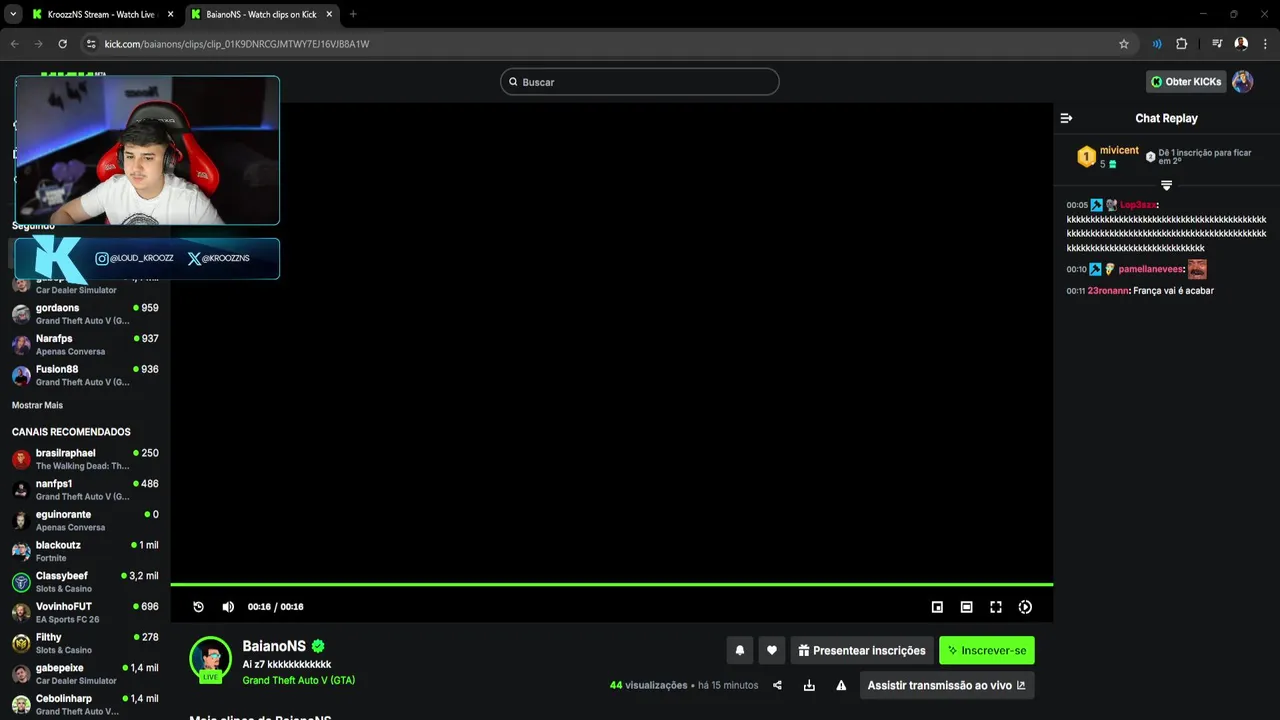
Task: Click the search magnifier icon
Action: 513,82
